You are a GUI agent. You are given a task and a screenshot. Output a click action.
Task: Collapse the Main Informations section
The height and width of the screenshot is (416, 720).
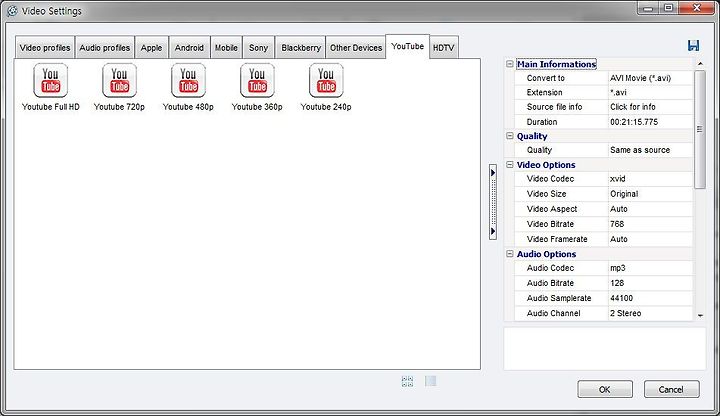pyautogui.click(x=510, y=64)
